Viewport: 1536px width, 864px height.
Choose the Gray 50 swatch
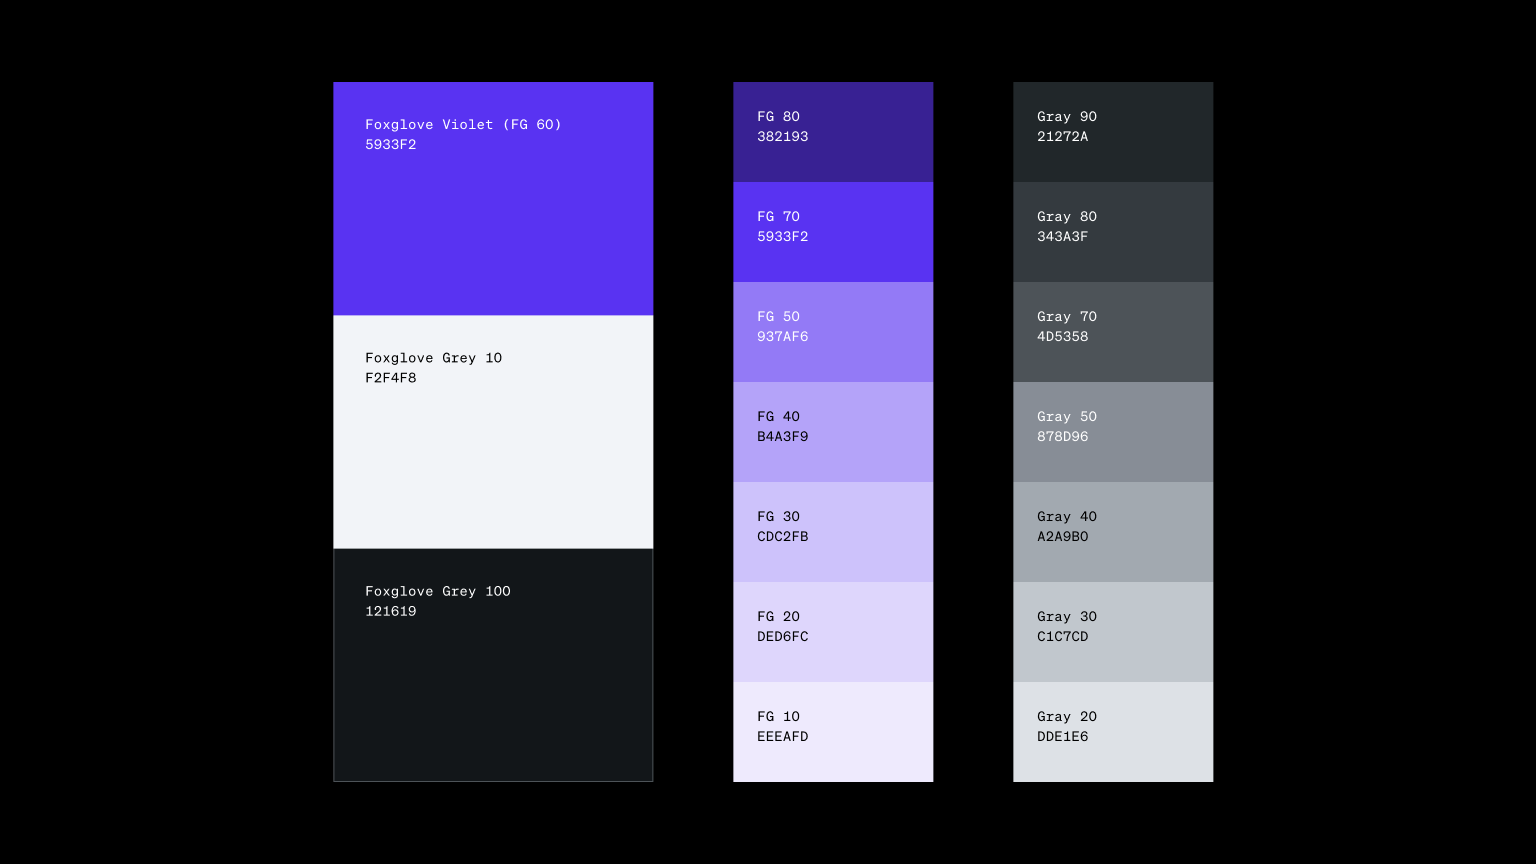click(x=1113, y=432)
